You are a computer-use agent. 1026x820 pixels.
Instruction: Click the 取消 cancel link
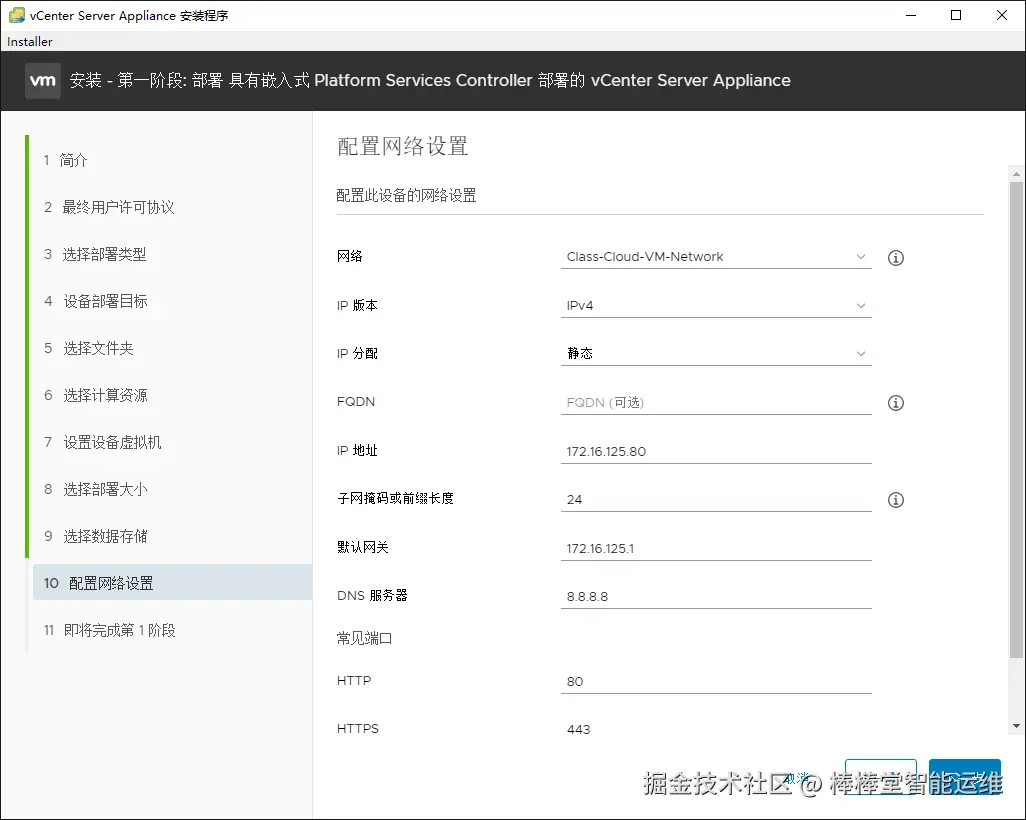(x=798, y=778)
